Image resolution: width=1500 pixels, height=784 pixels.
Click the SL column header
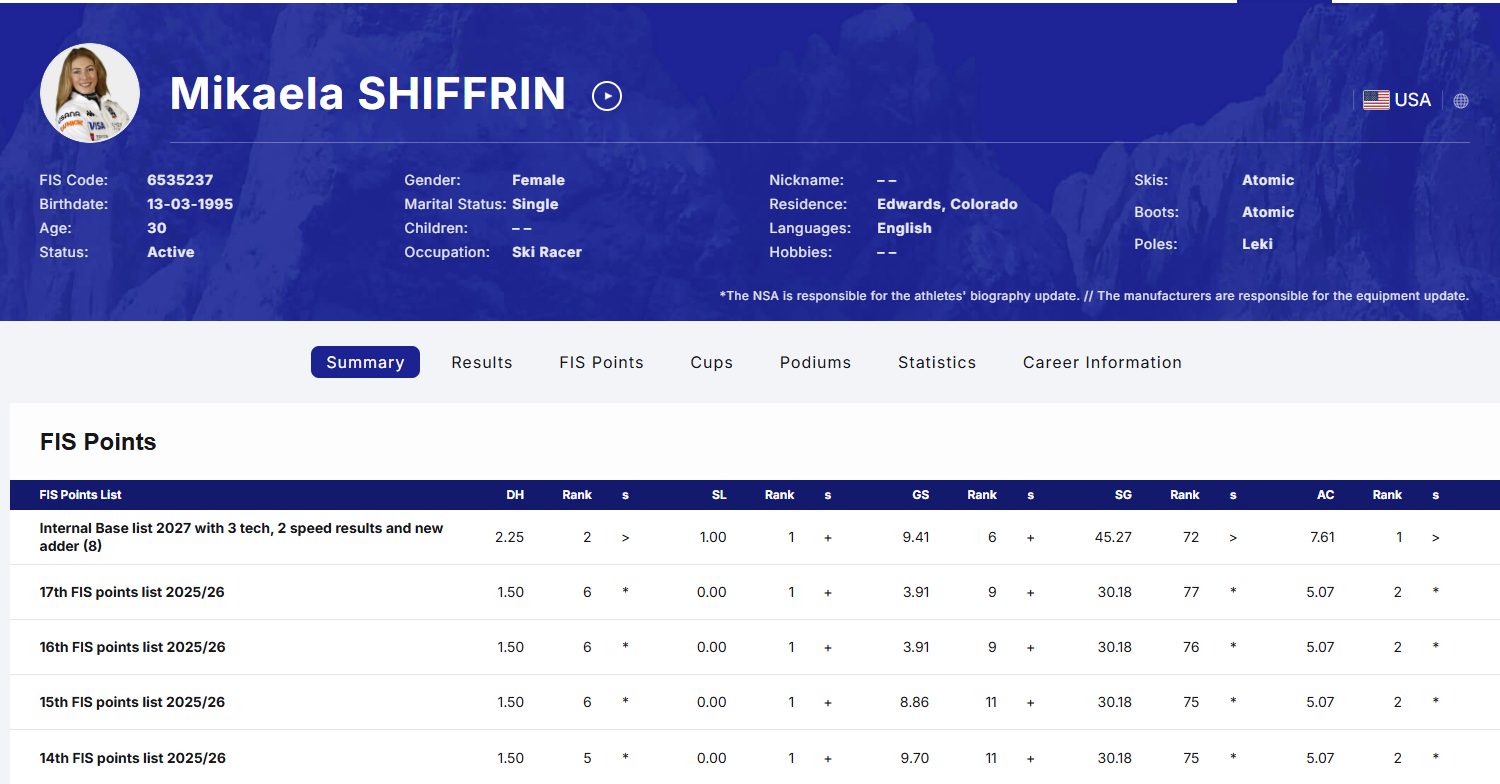pyautogui.click(x=719, y=495)
